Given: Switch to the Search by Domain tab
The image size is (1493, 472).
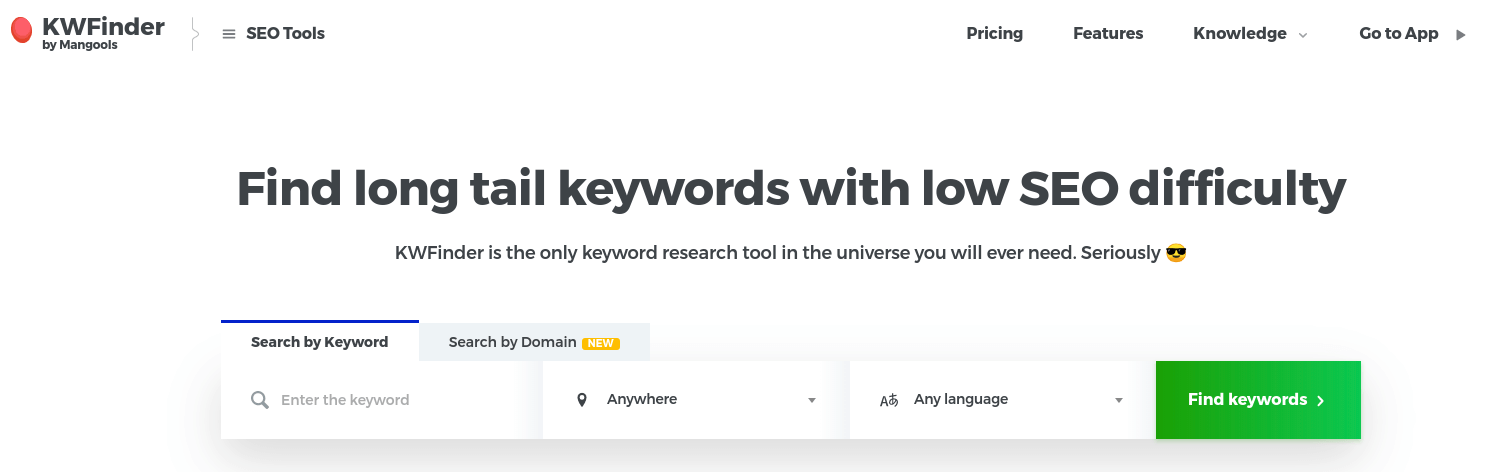Looking at the screenshot, I should click(x=512, y=342).
